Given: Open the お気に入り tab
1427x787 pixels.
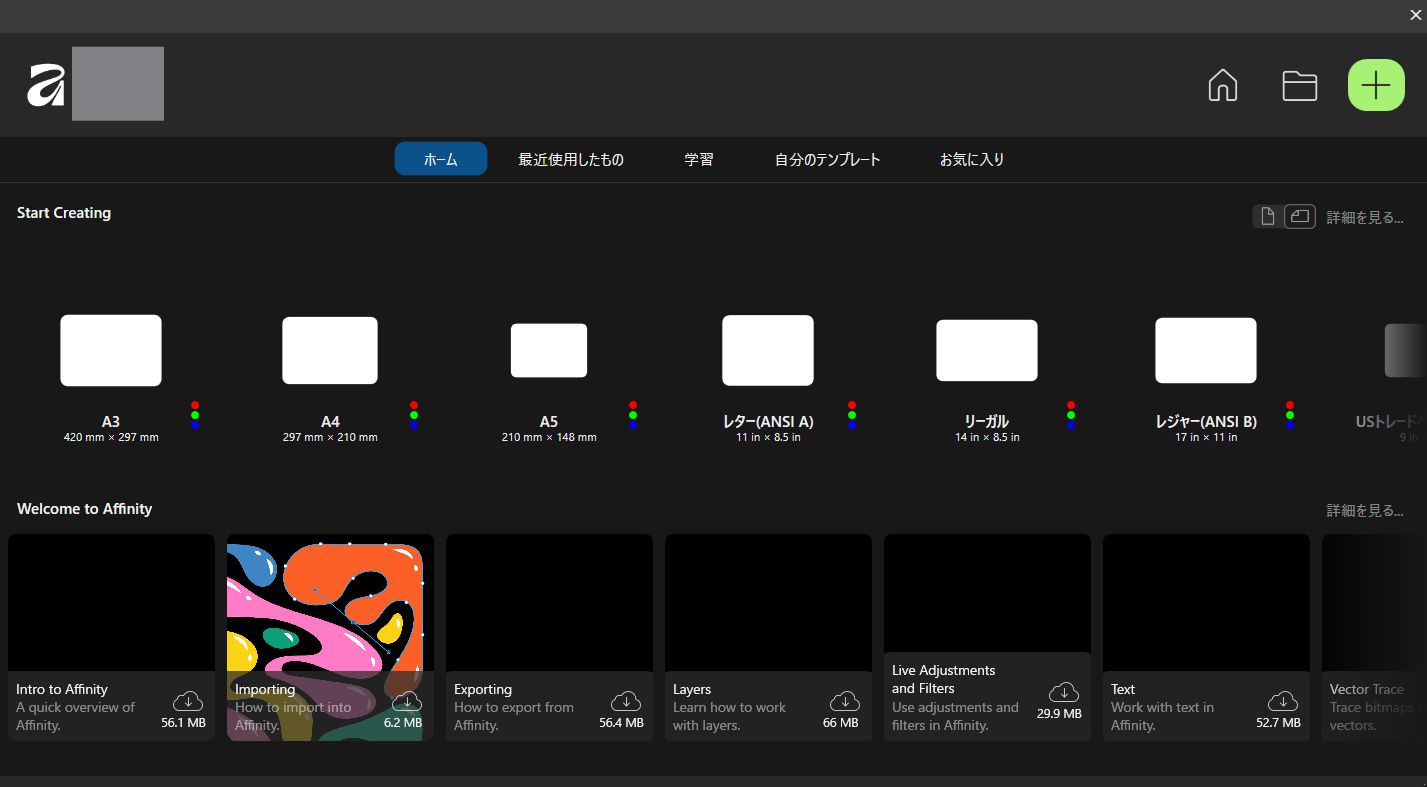Looking at the screenshot, I should point(970,159).
